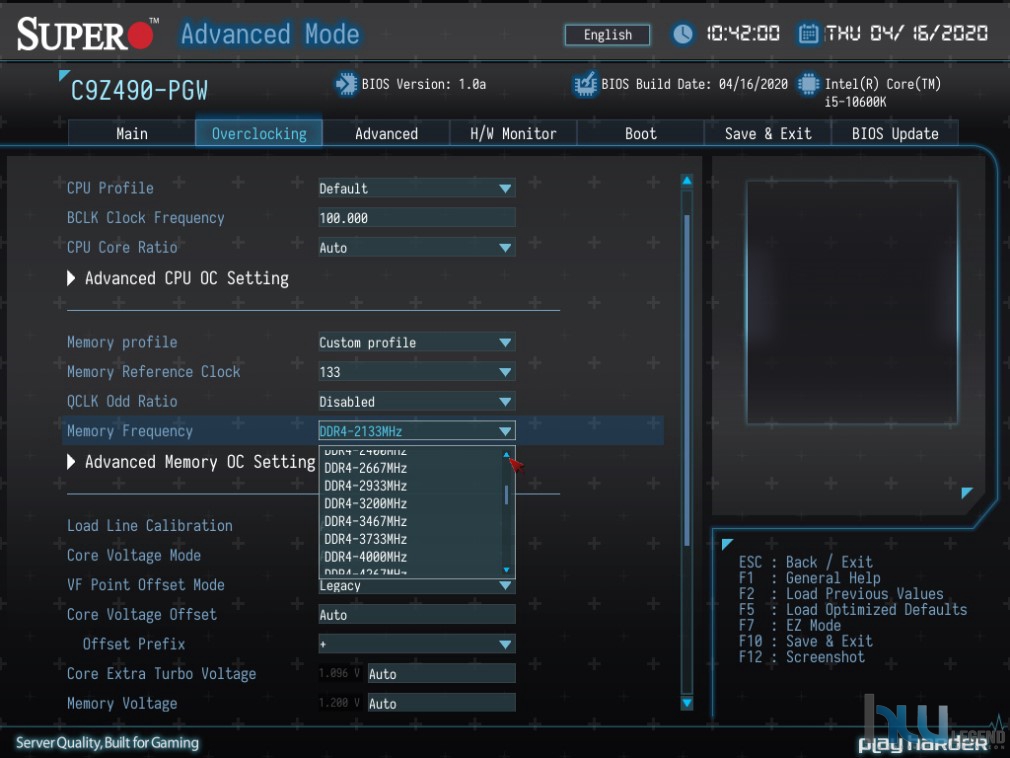
Task: Click the CPU Profile label
Action: tap(110, 188)
